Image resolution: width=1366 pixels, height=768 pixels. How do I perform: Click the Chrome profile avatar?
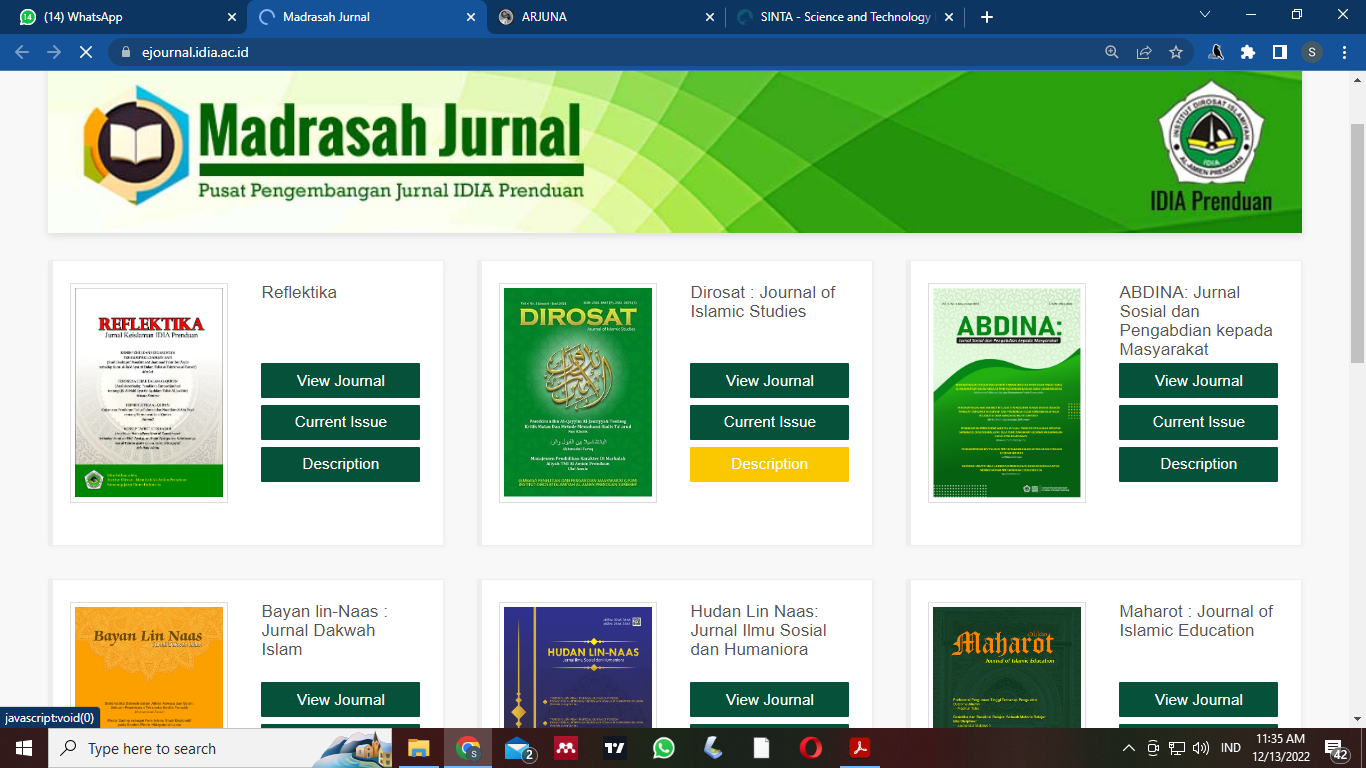(1311, 52)
